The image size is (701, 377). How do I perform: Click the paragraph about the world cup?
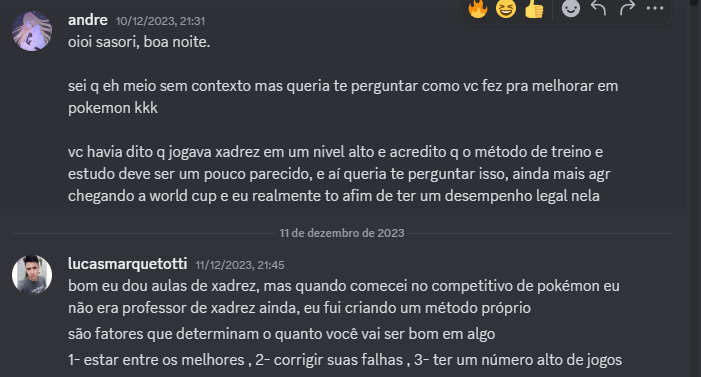tap(339, 174)
